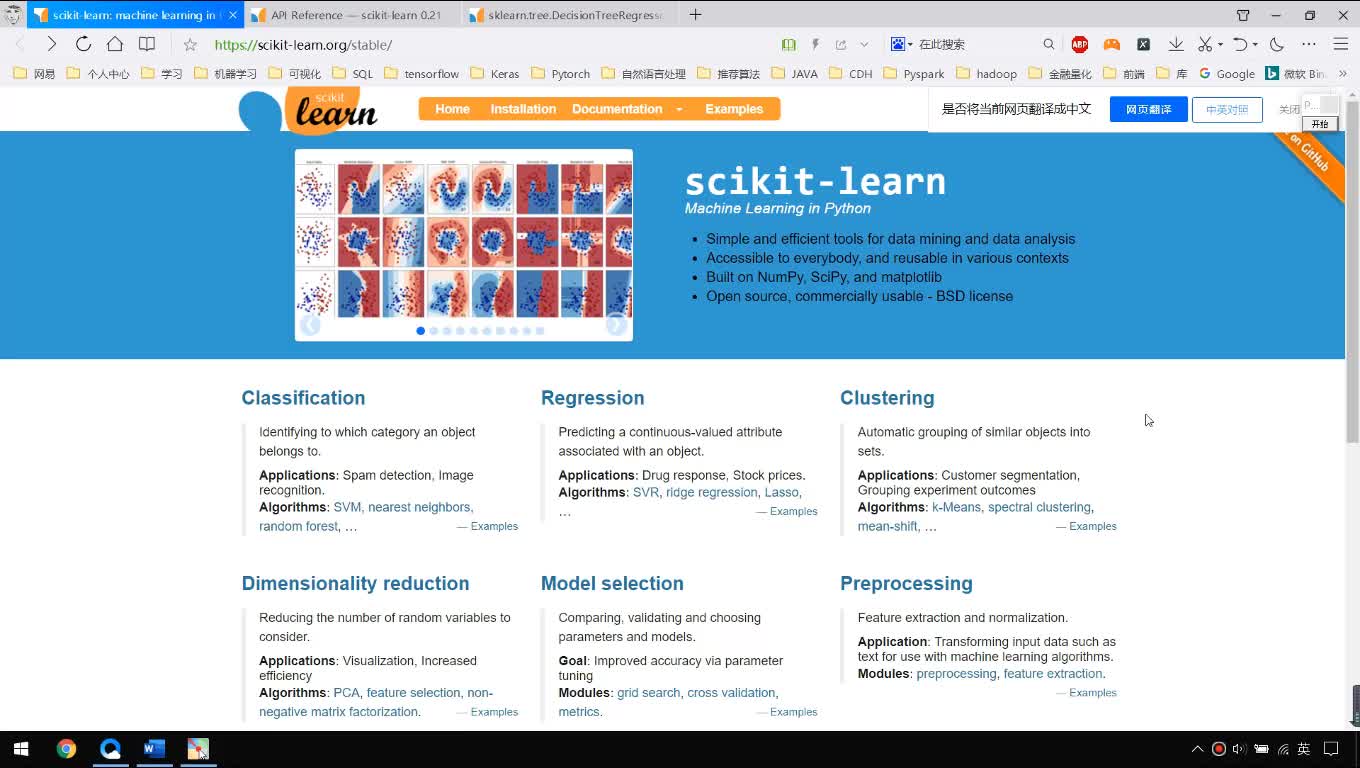Go to the browser home page icon
1360x768 pixels.
pos(115,44)
